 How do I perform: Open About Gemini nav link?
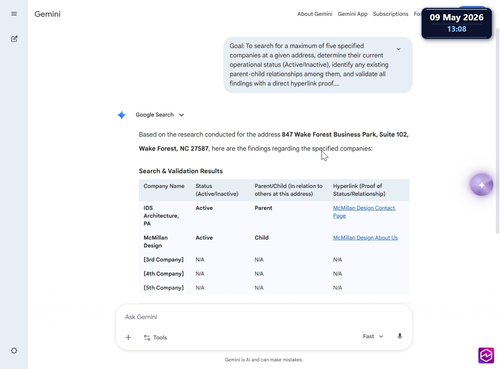315,14
